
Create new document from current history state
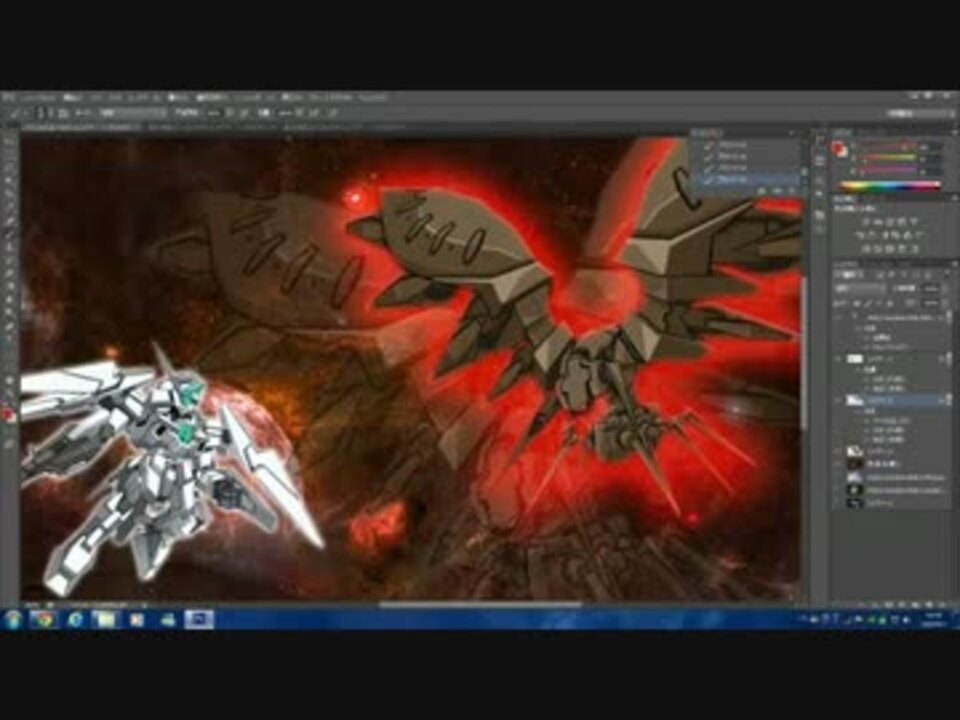pos(763,191)
